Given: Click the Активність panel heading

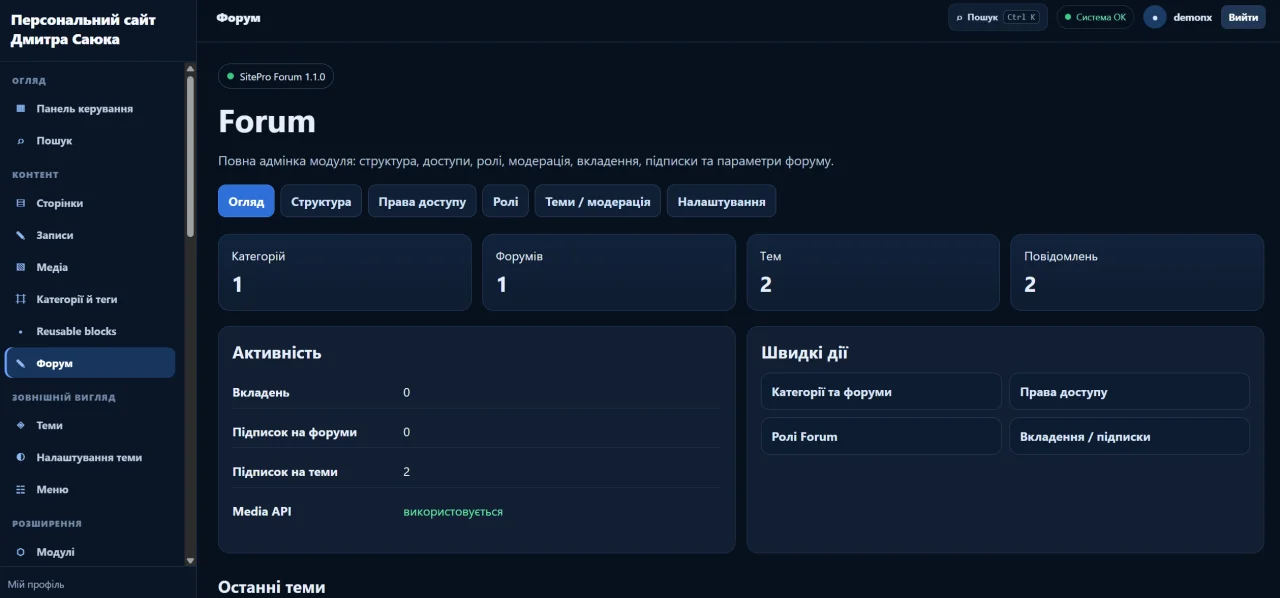Looking at the screenshot, I should pos(277,353).
